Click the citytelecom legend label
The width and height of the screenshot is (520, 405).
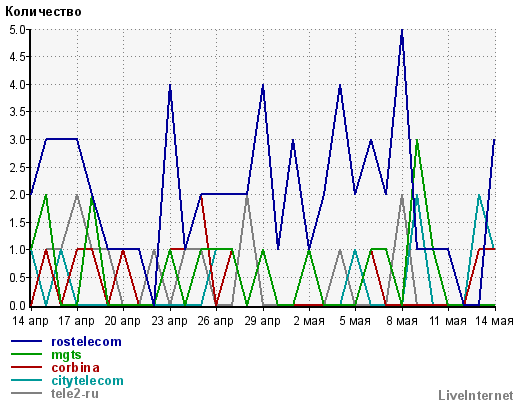(x=87, y=381)
